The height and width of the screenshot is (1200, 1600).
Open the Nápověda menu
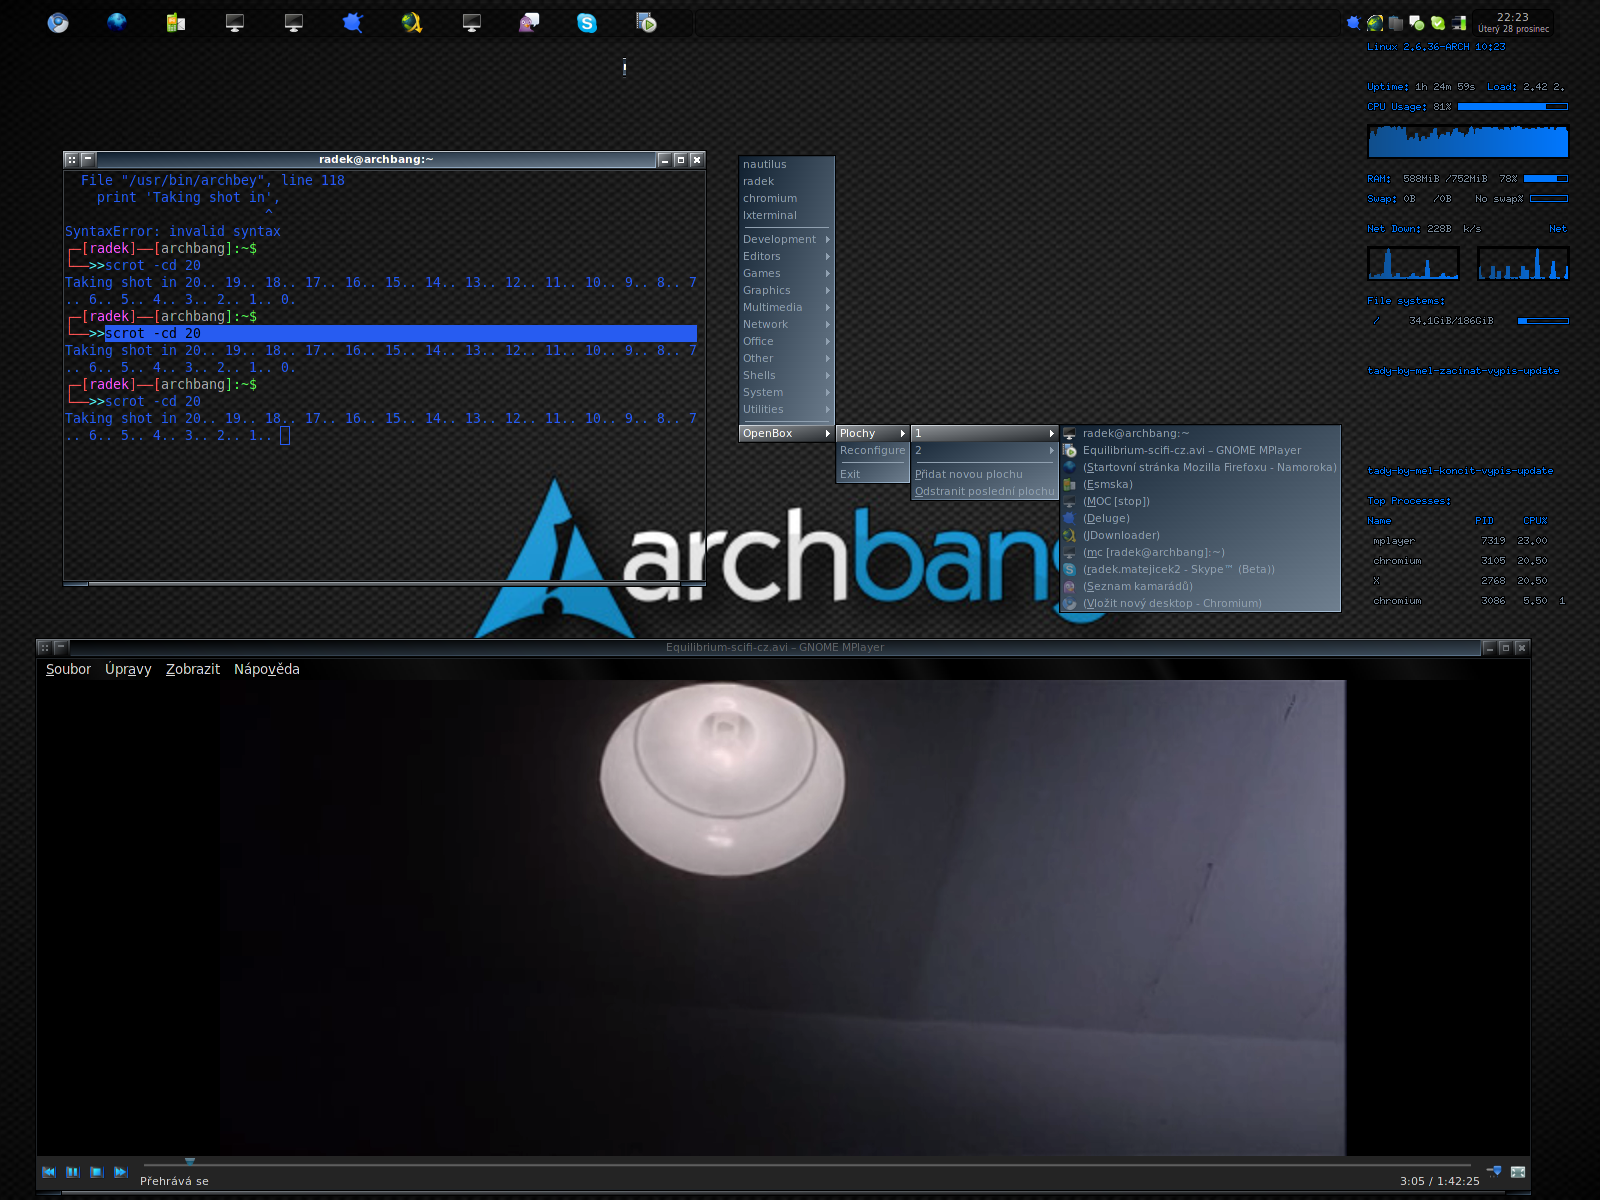(x=267, y=669)
